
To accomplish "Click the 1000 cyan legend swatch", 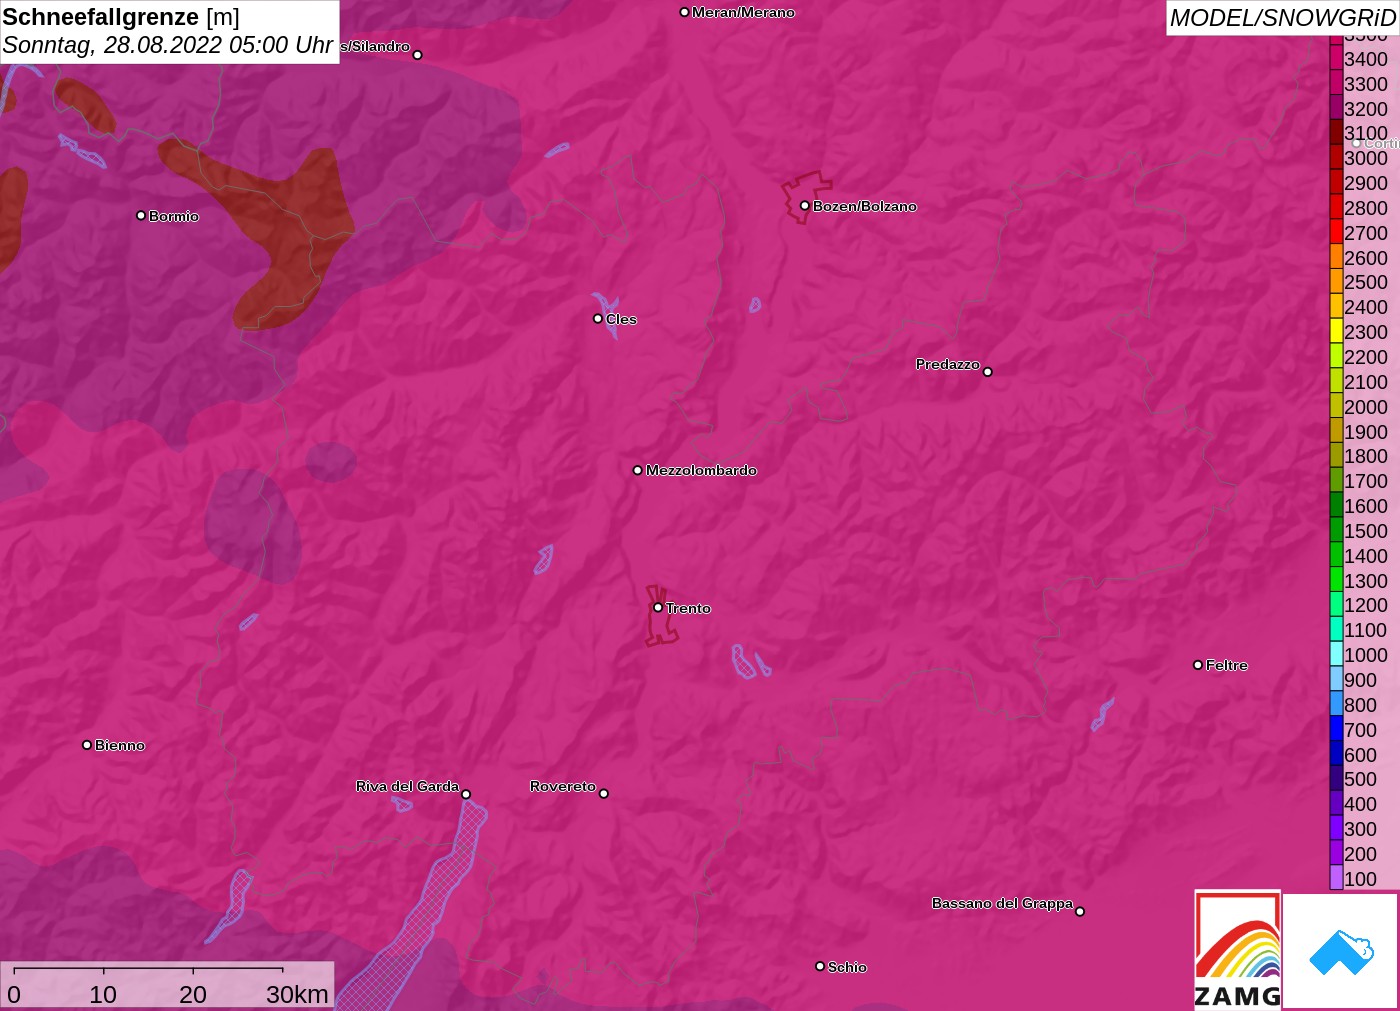I will click(x=1336, y=654).
